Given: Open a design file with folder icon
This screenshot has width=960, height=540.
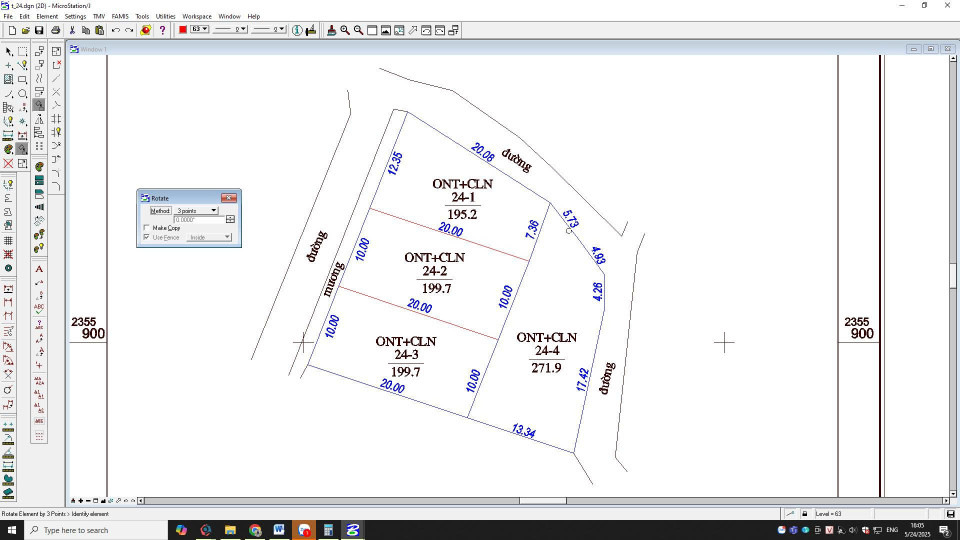Looking at the screenshot, I should point(25,31).
